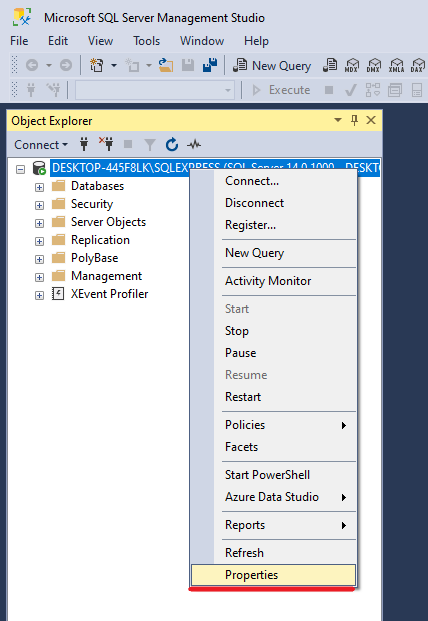Choose Disconnect in the context menu
Screen dimensions: 428x621
click(274, 203)
